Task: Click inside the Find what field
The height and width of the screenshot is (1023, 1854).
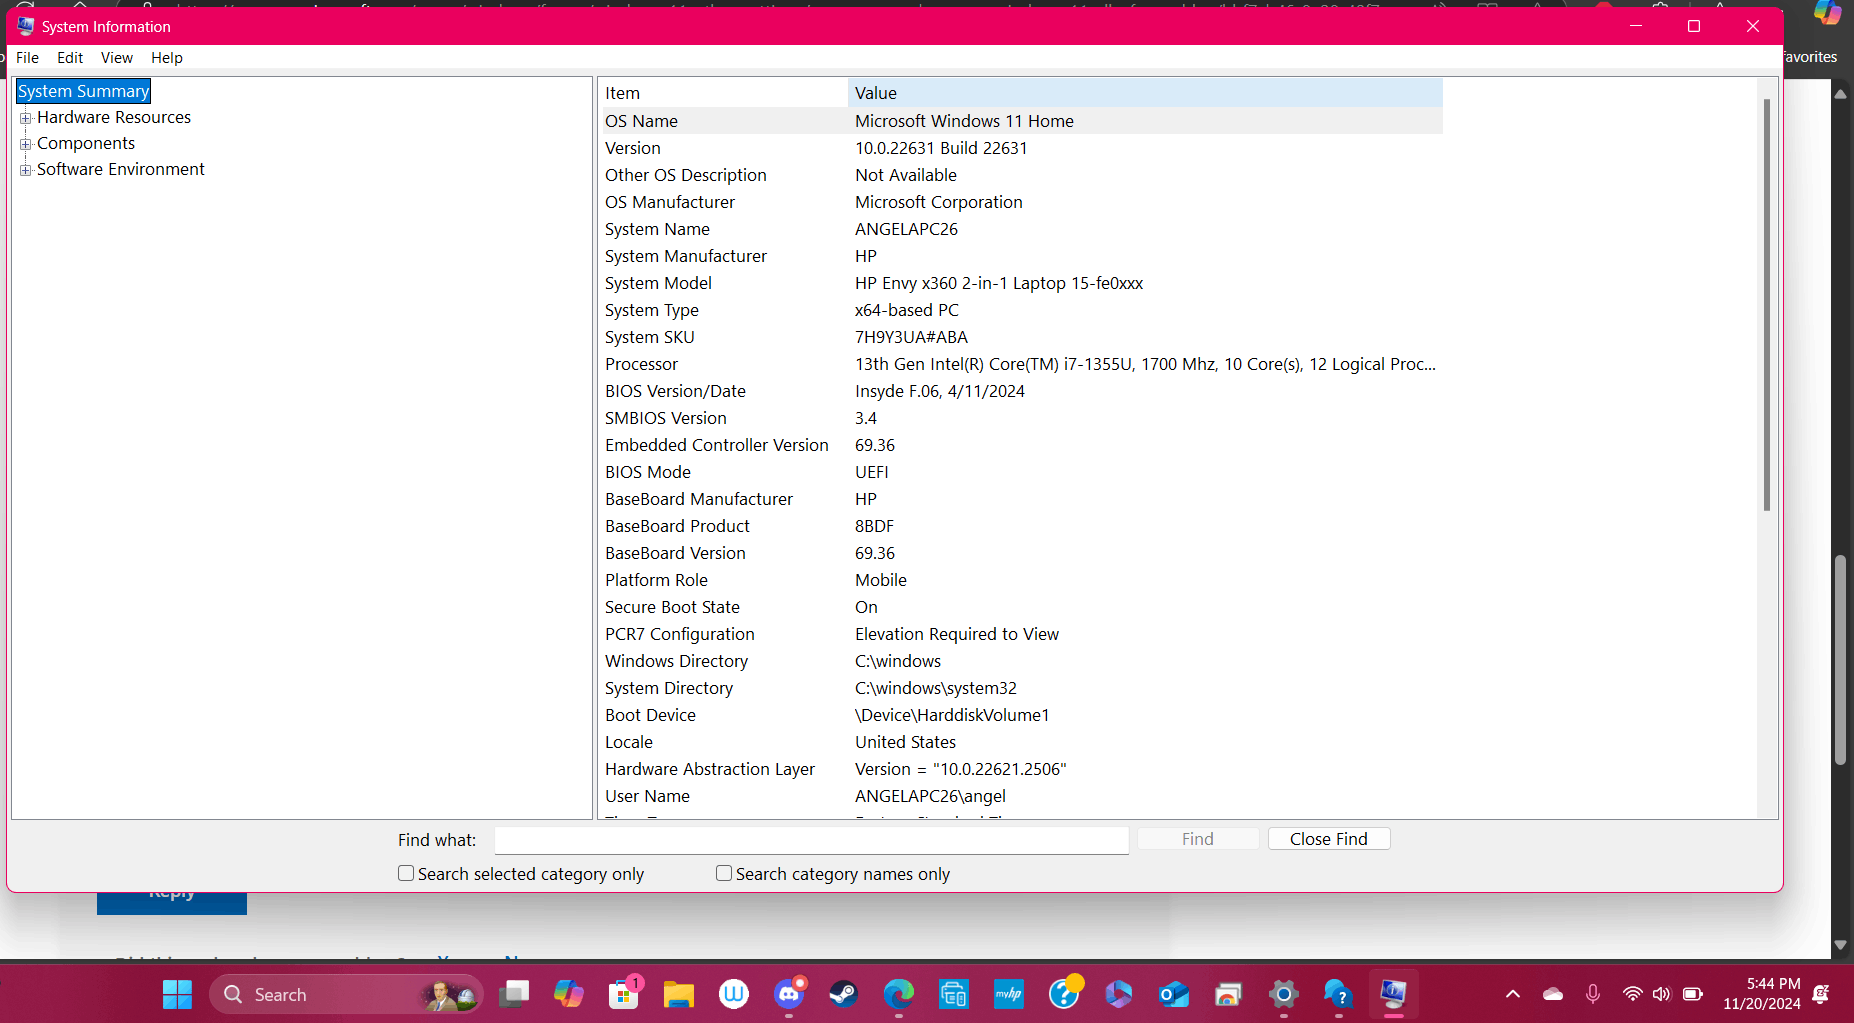Action: [811, 840]
